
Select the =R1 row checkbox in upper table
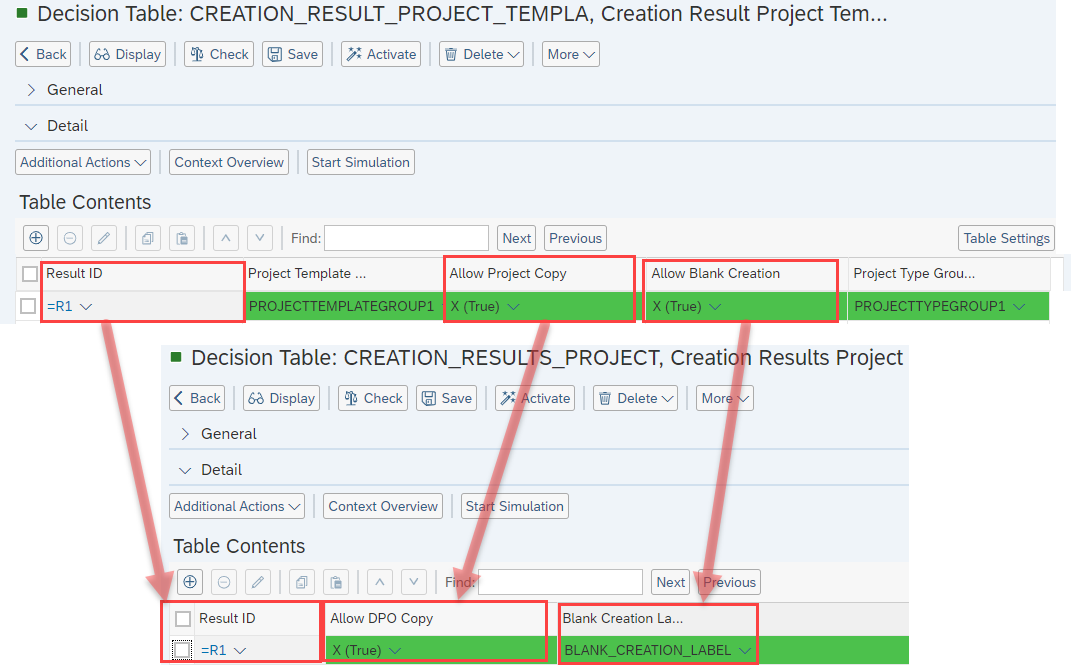[30, 306]
